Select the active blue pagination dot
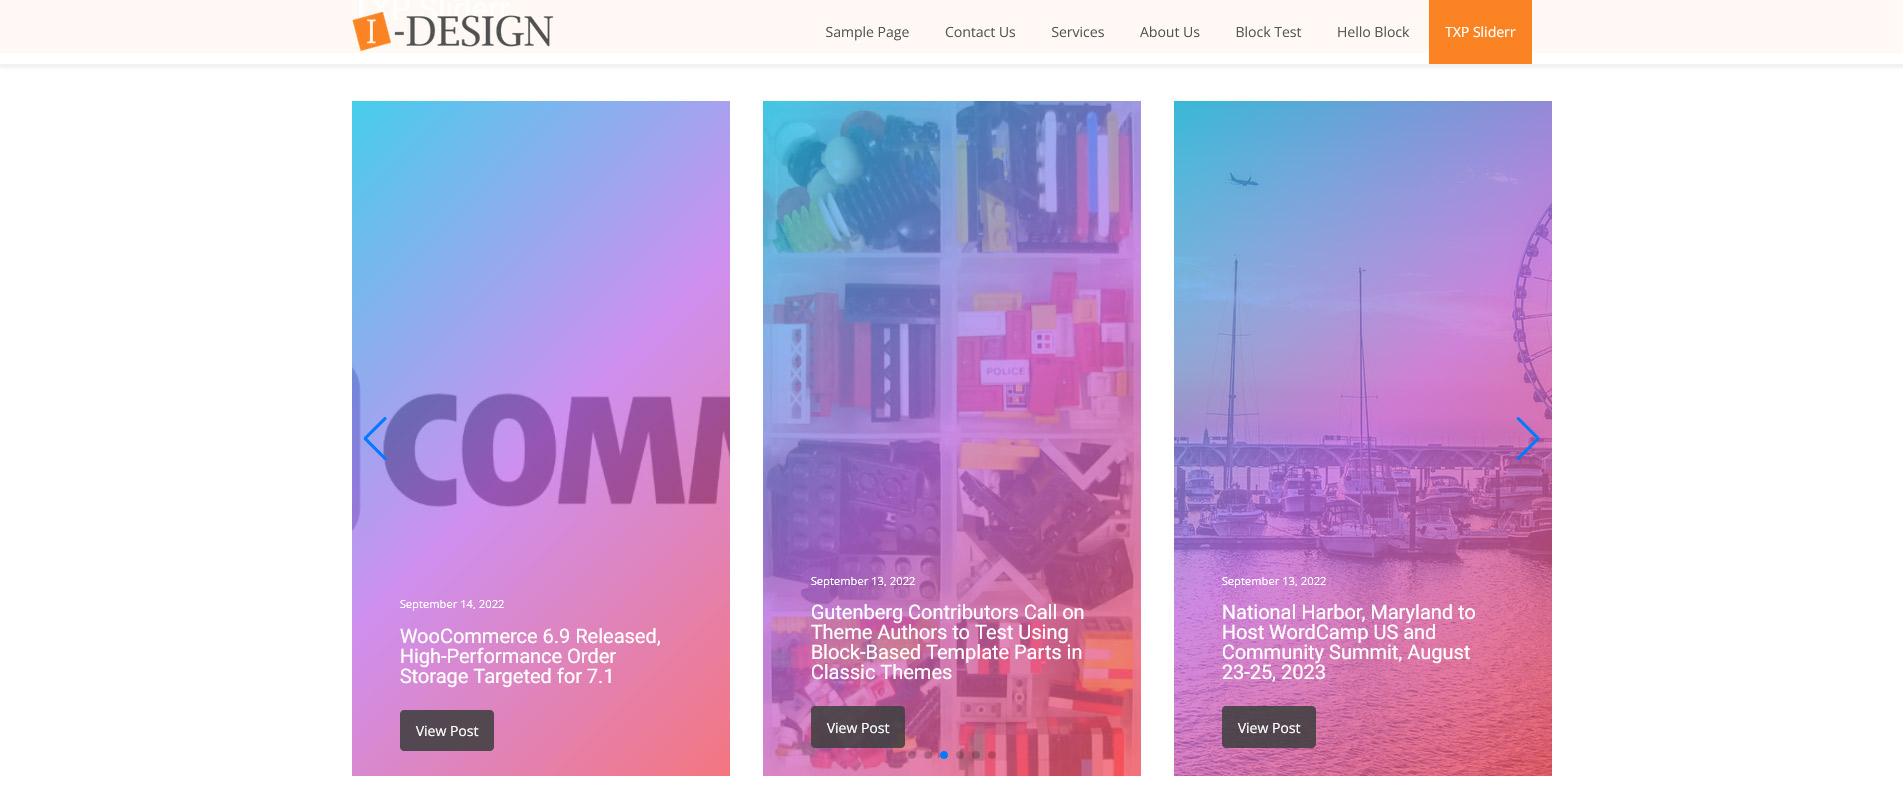This screenshot has height=806, width=1903. [944, 755]
